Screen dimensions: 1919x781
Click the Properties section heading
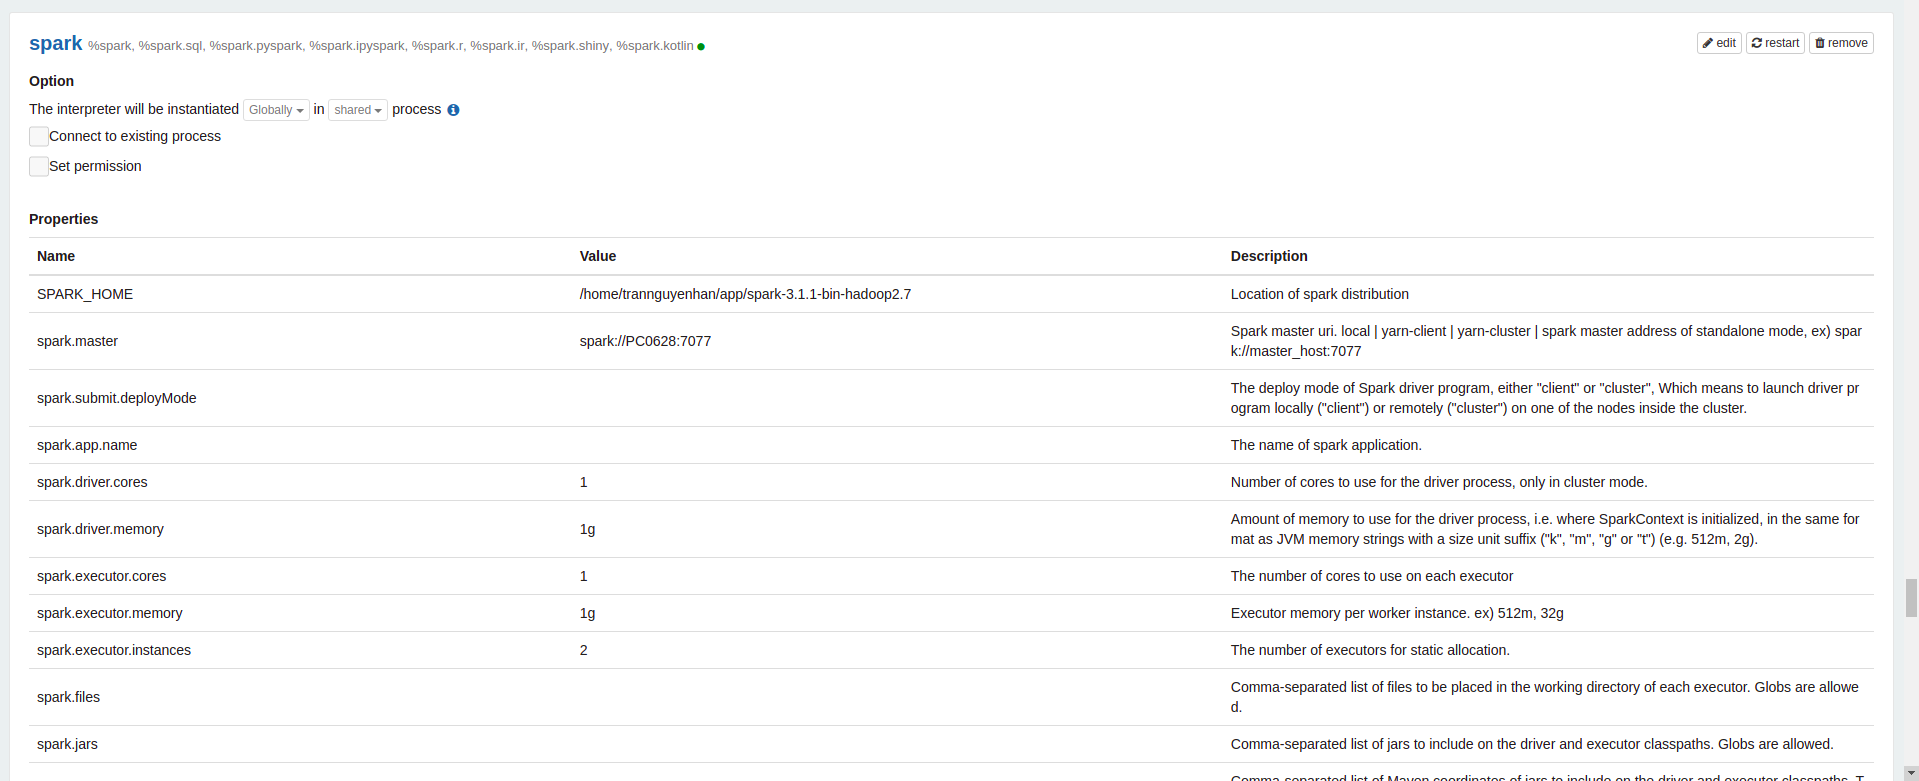point(63,219)
